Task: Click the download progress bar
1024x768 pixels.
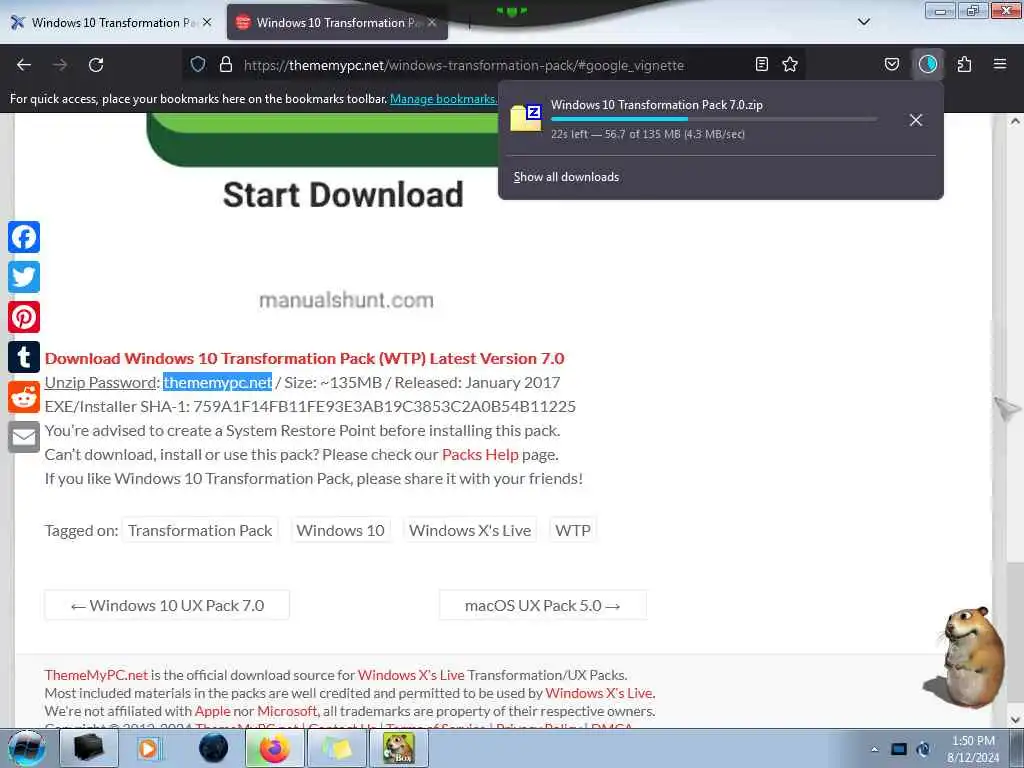Action: point(714,119)
